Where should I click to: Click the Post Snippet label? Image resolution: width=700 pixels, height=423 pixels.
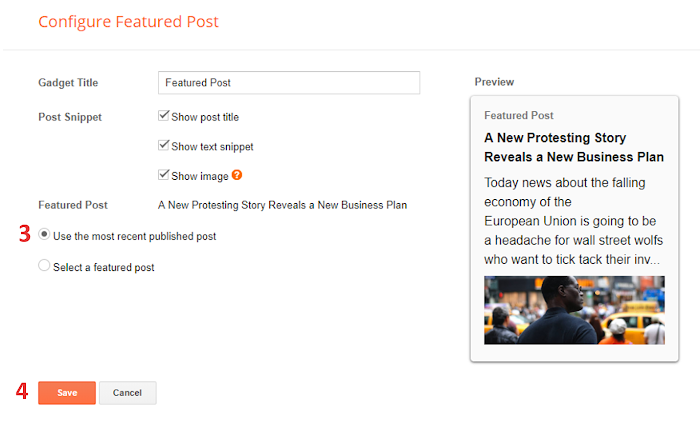tap(70, 117)
